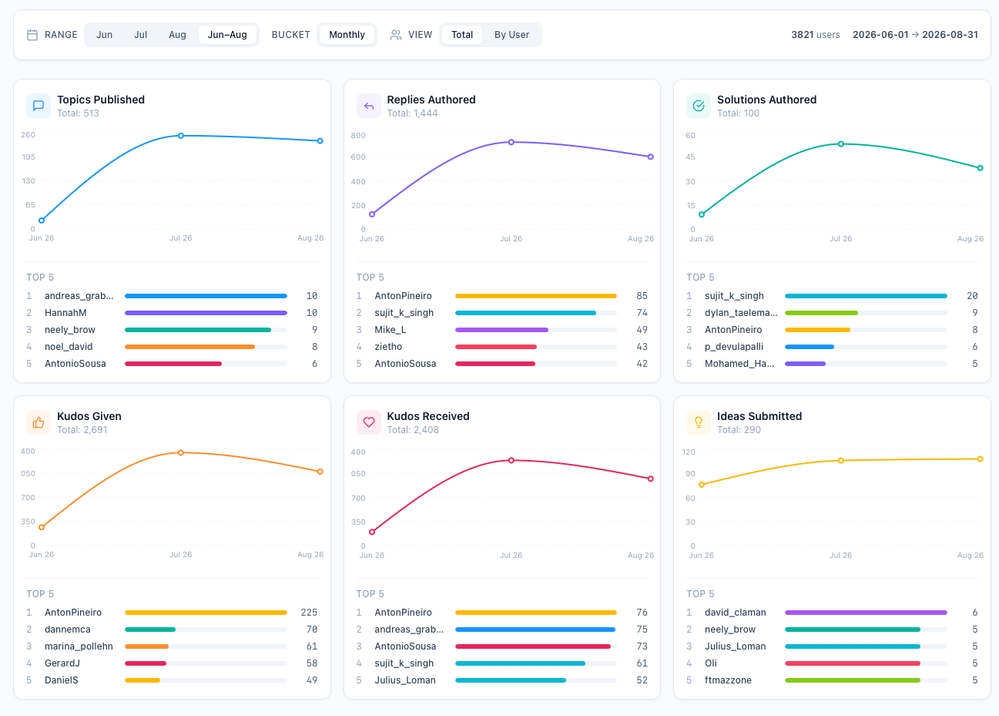Click the 2026-06-01 → 2026-08-31 date range

(915, 35)
